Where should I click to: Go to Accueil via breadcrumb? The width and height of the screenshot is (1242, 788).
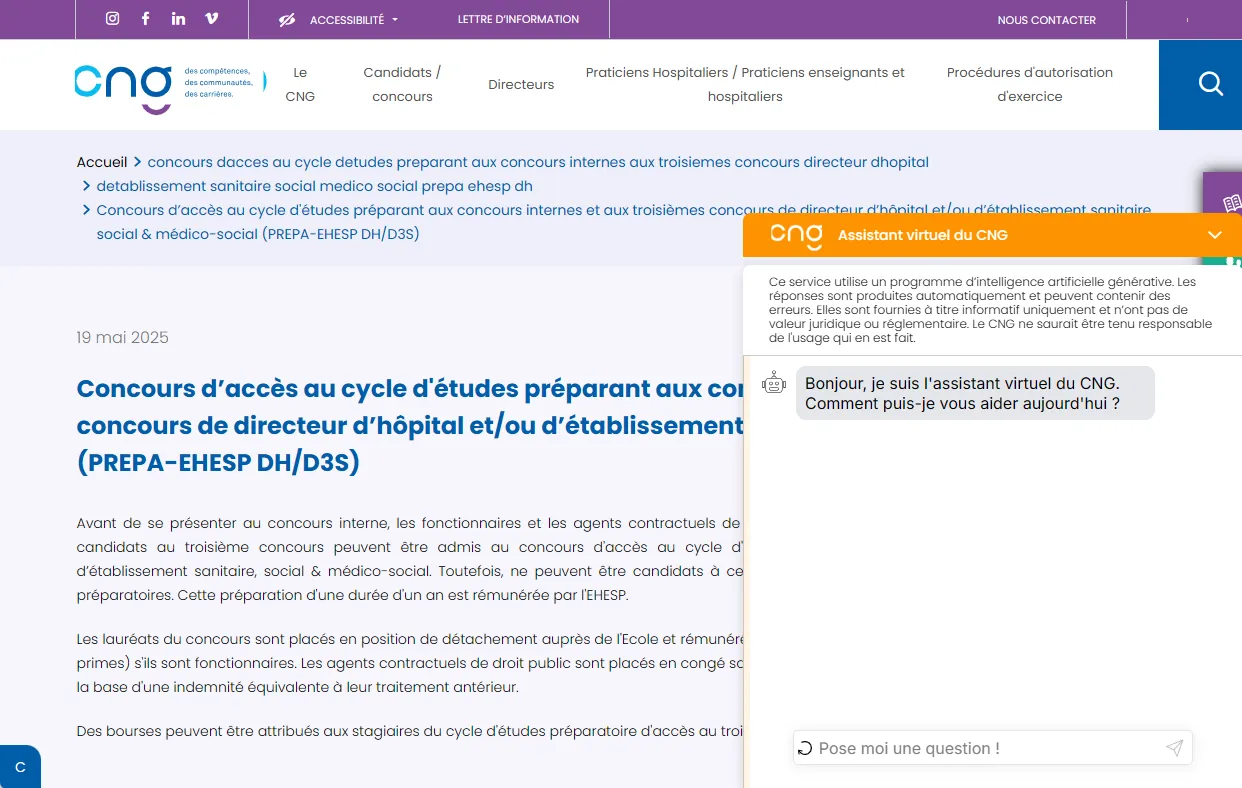pyautogui.click(x=102, y=162)
